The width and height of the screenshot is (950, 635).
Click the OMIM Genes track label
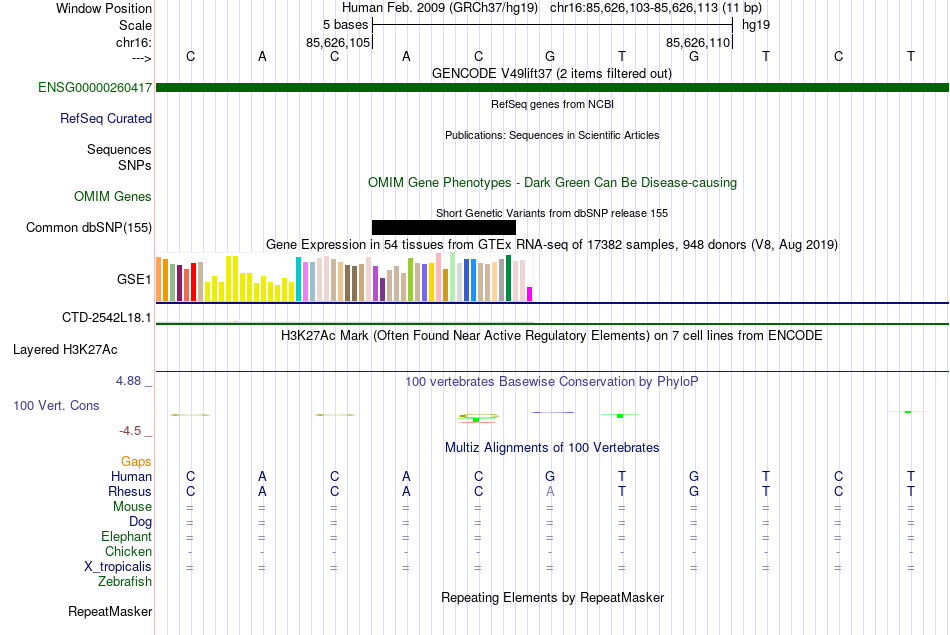tap(113, 197)
